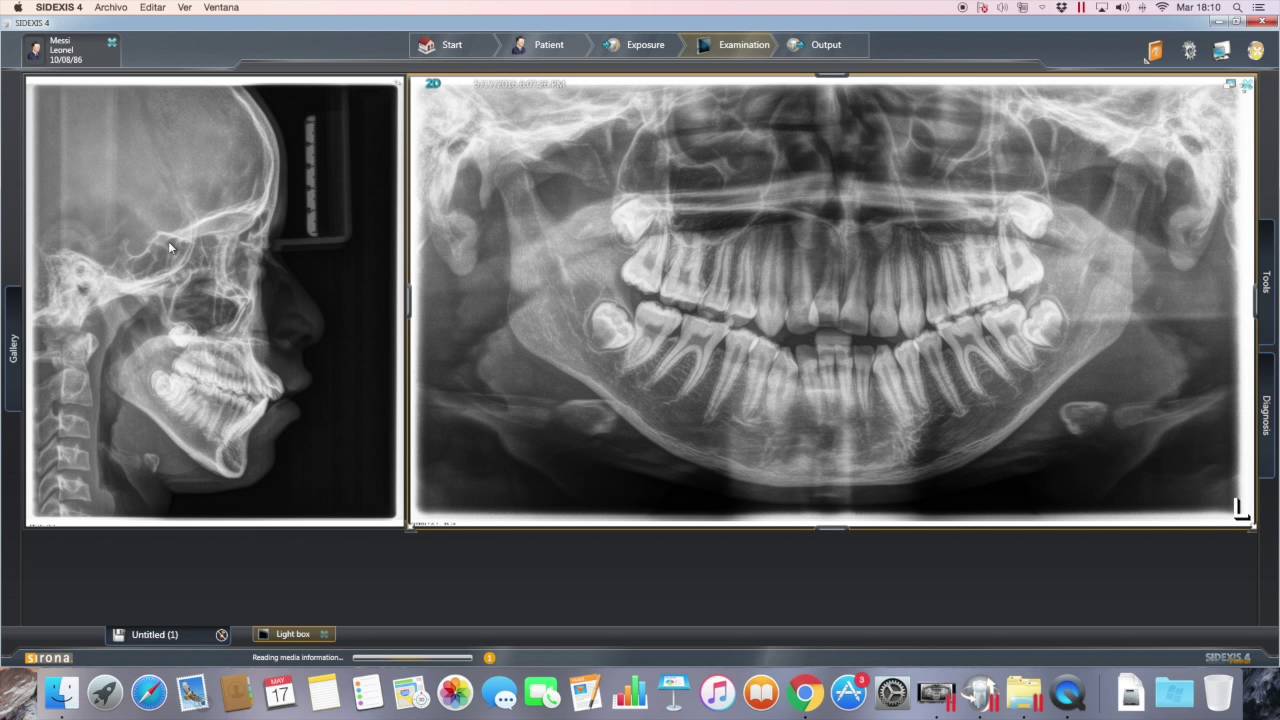Image resolution: width=1280 pixels, height=720 pixels.
Task: Open the Editar menu
Action: coord(153,7)
